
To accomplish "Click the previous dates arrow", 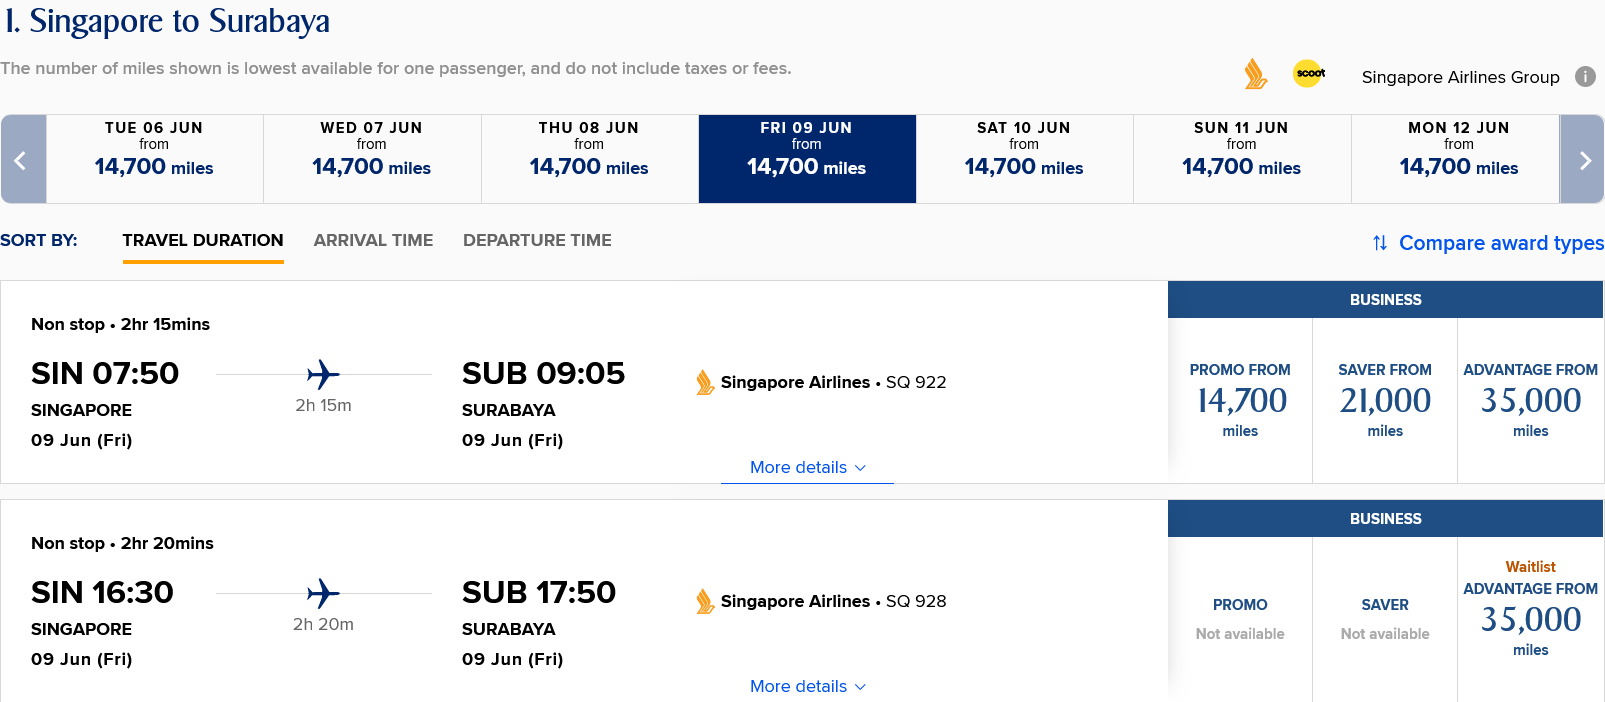I will [23, 159].
